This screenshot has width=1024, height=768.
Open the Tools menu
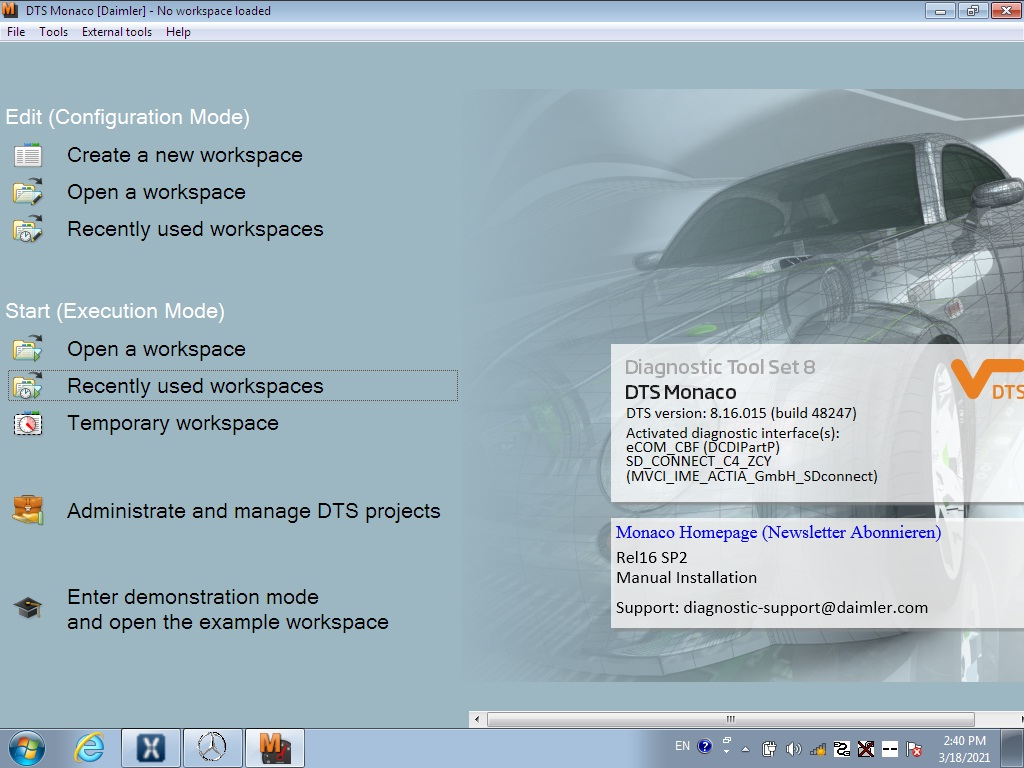coord(54,32)
